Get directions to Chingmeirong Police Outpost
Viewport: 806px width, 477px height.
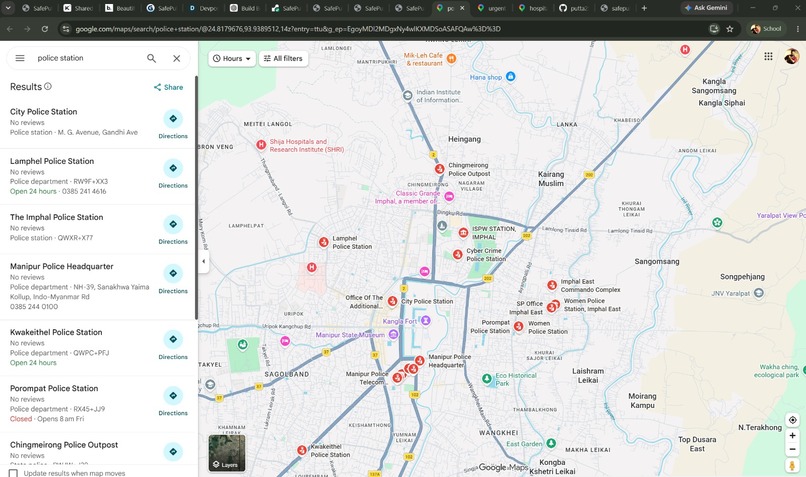173,451
